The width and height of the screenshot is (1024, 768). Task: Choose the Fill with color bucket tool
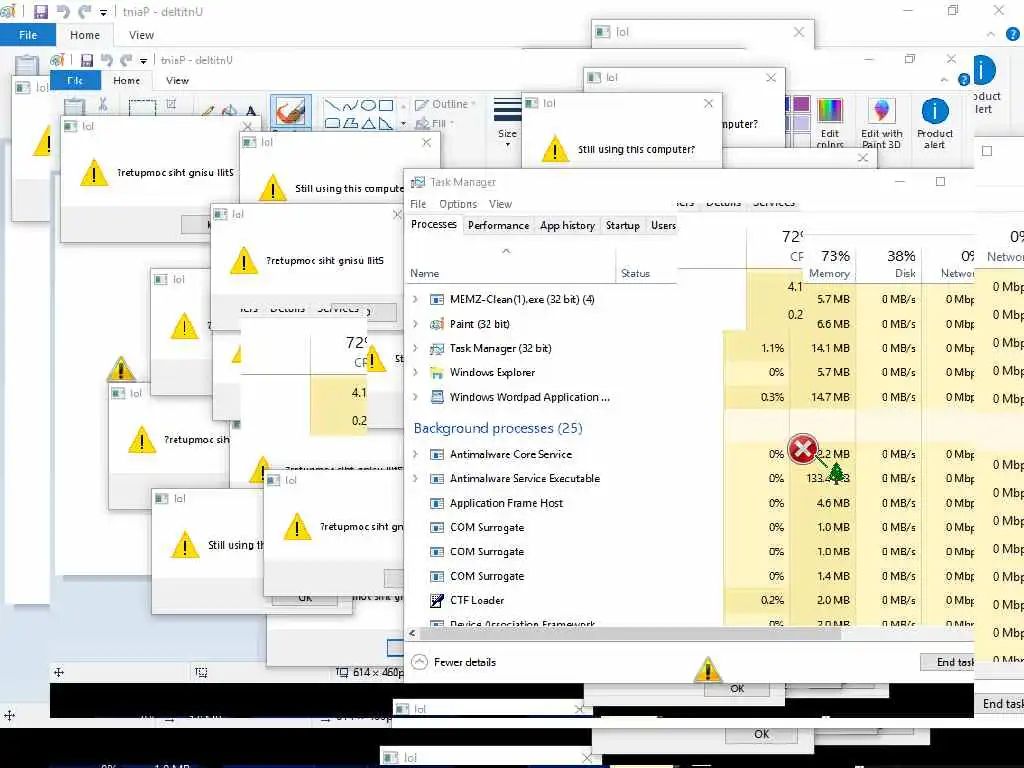tap(229, 111)
